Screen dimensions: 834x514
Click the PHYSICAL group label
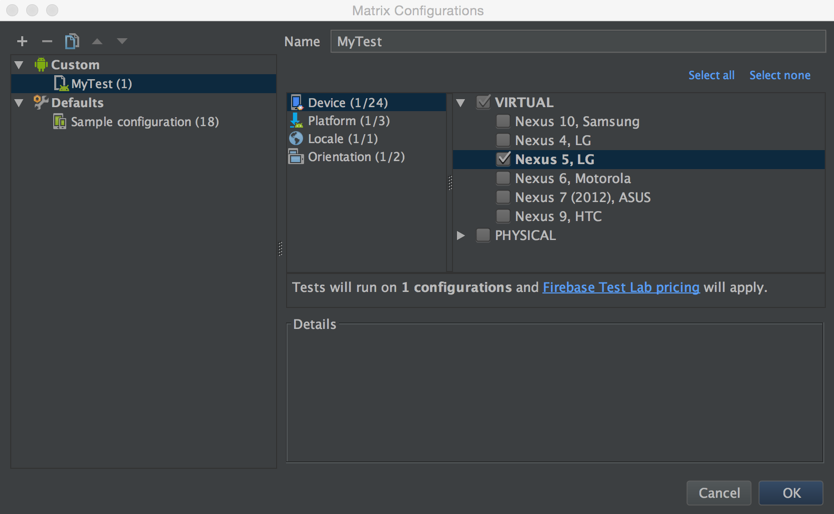tap(525, 235)
